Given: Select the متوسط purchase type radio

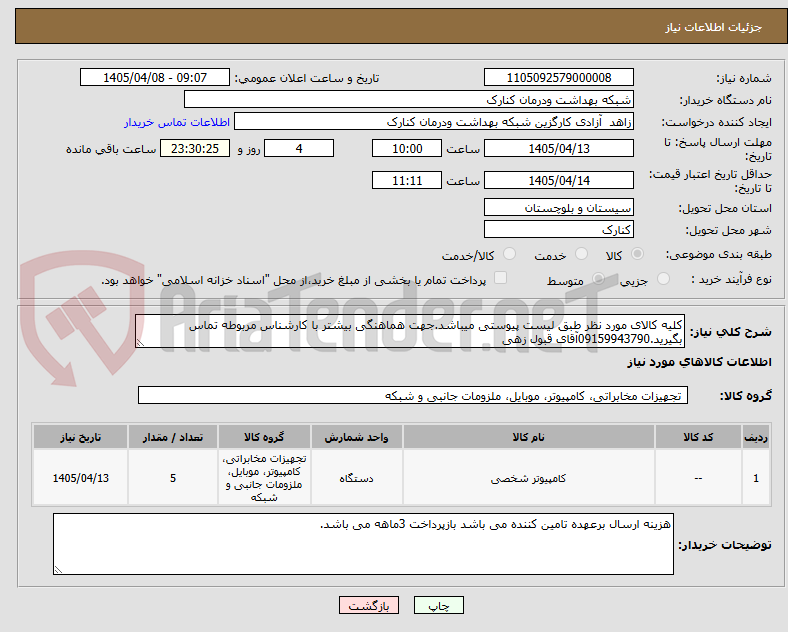Looking at the screenshot, I should [598, 278].
